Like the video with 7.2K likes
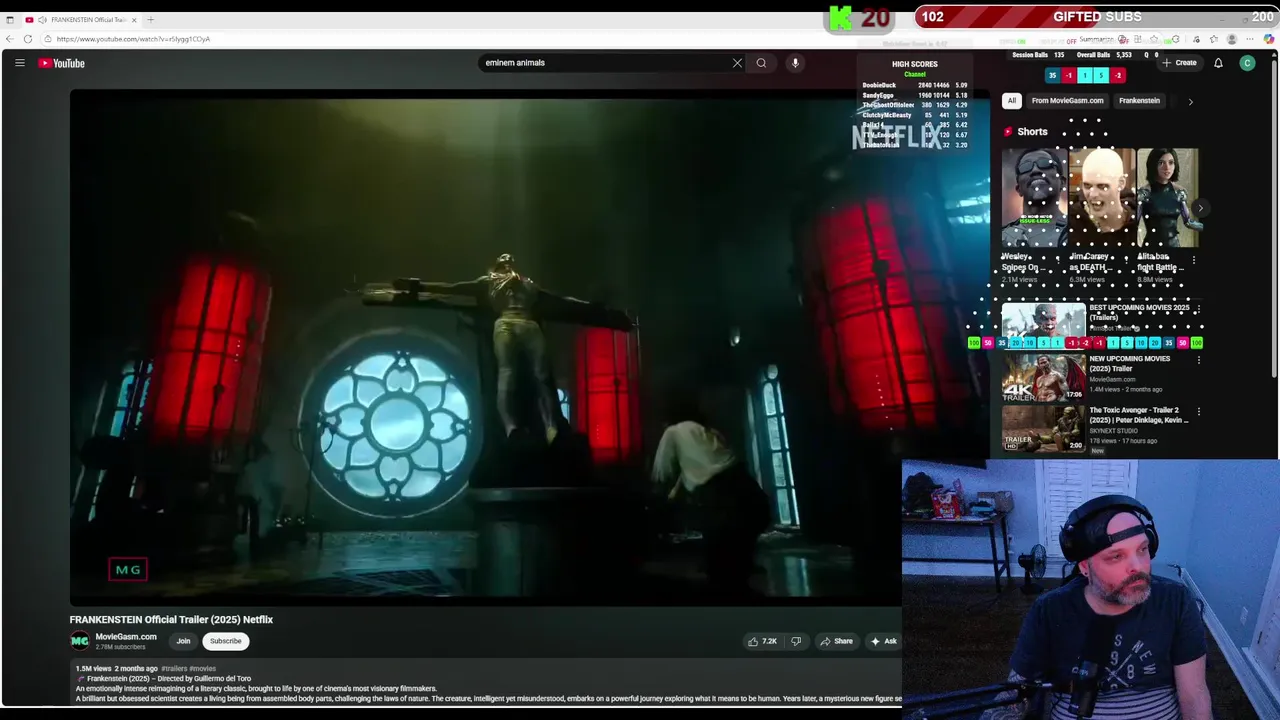 (762, 641)
